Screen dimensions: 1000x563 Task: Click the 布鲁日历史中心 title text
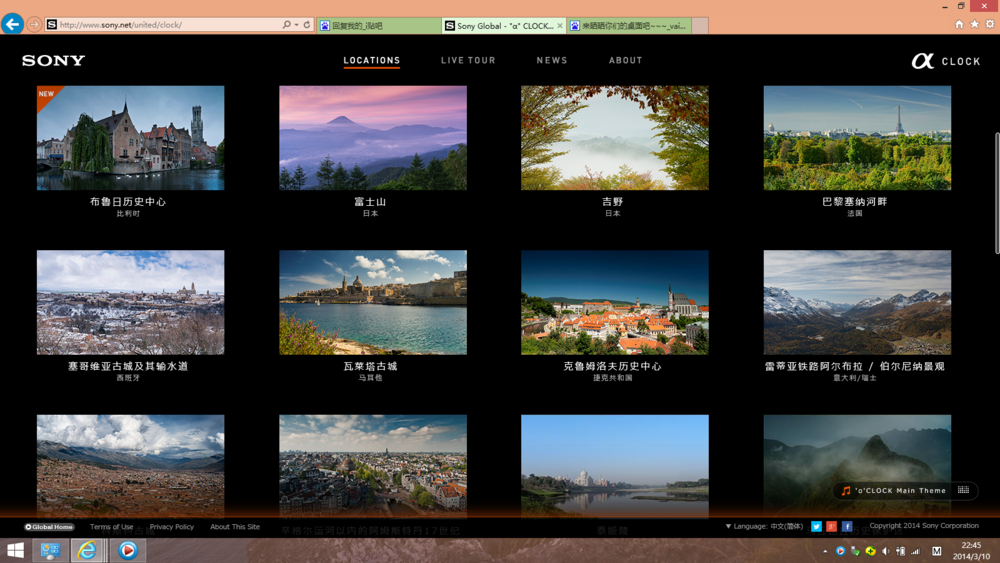coord(128,201)
